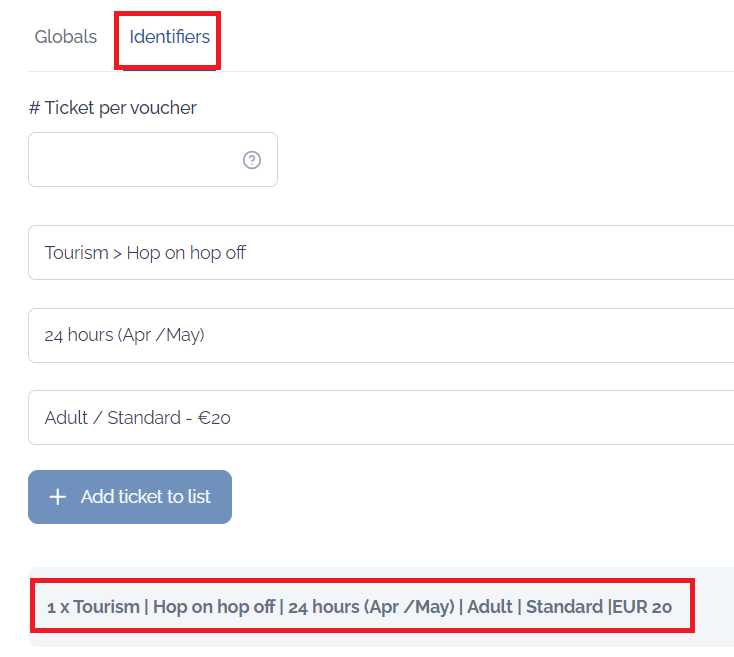Image resolution: width=734 pixels, height=657 pixels.
Task: Select the Identifiers tab
Action: 169,36
